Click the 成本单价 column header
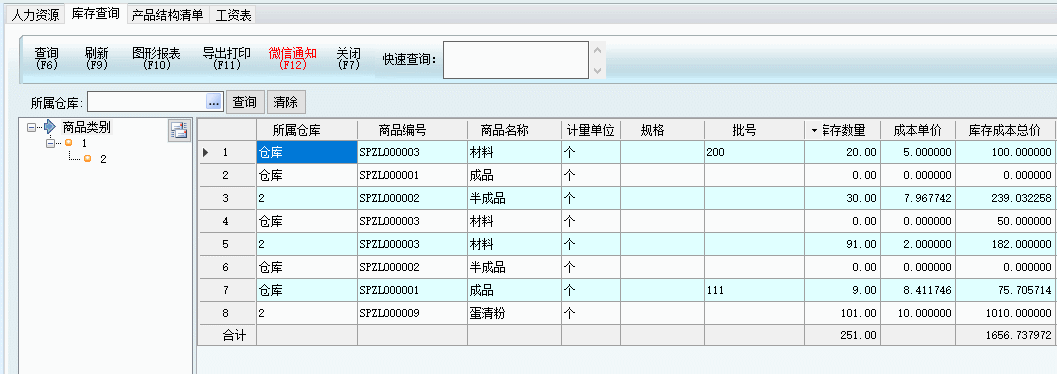This screenshot has height=374, width=1057. coord(917,131)
